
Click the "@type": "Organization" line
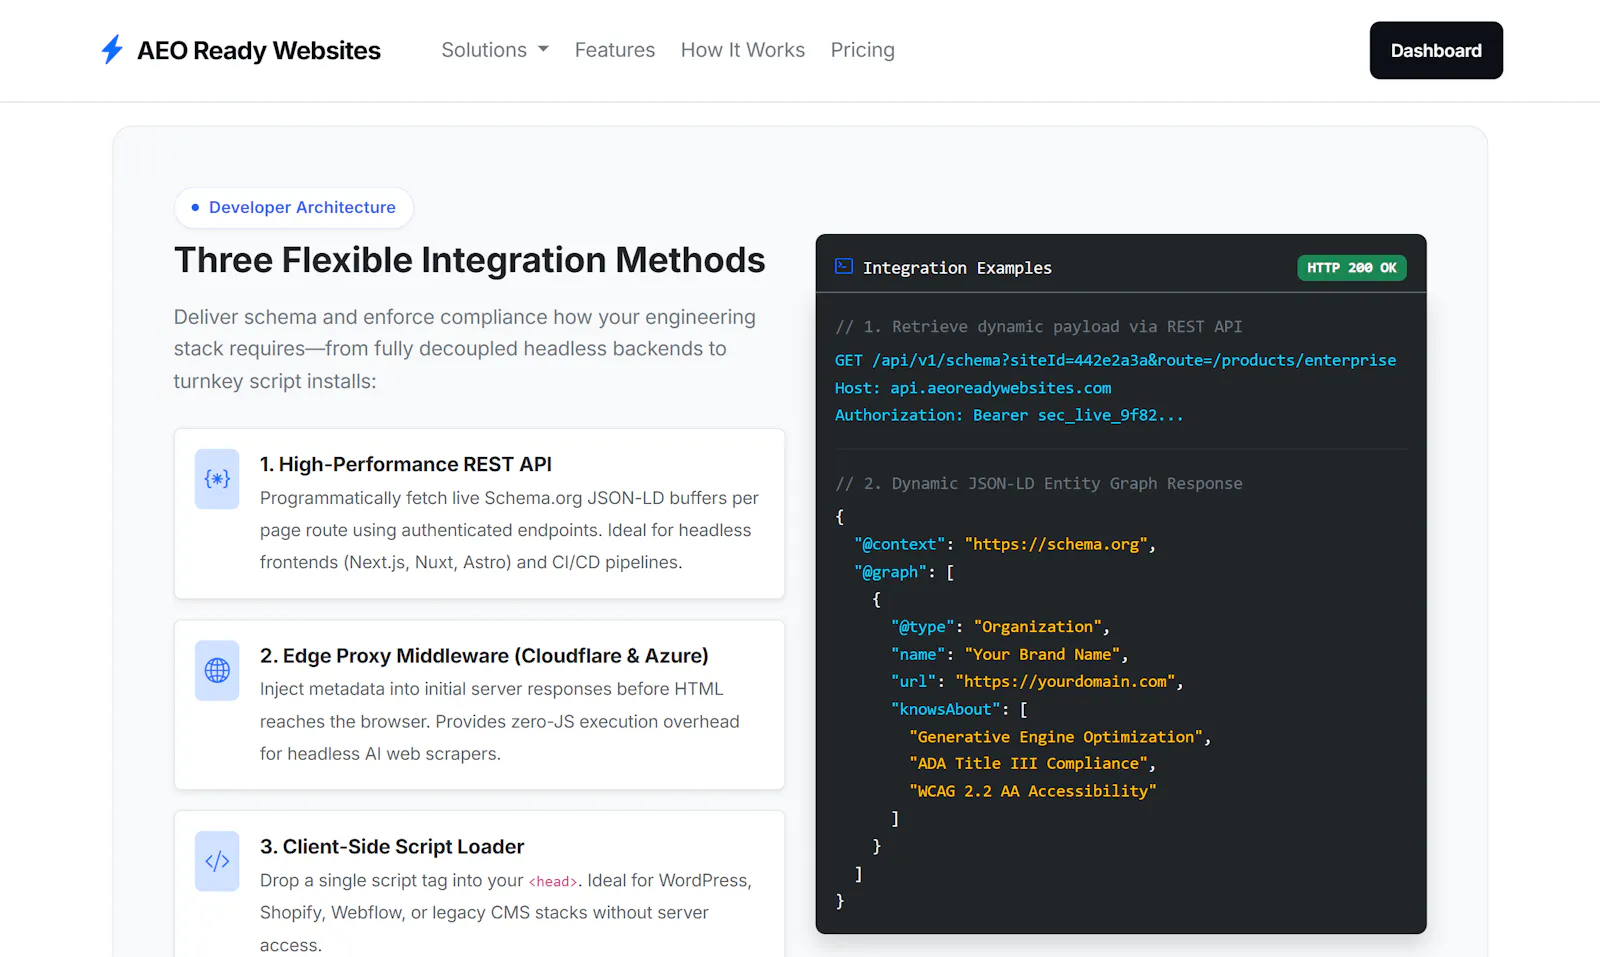click(x=1000, y=627)
